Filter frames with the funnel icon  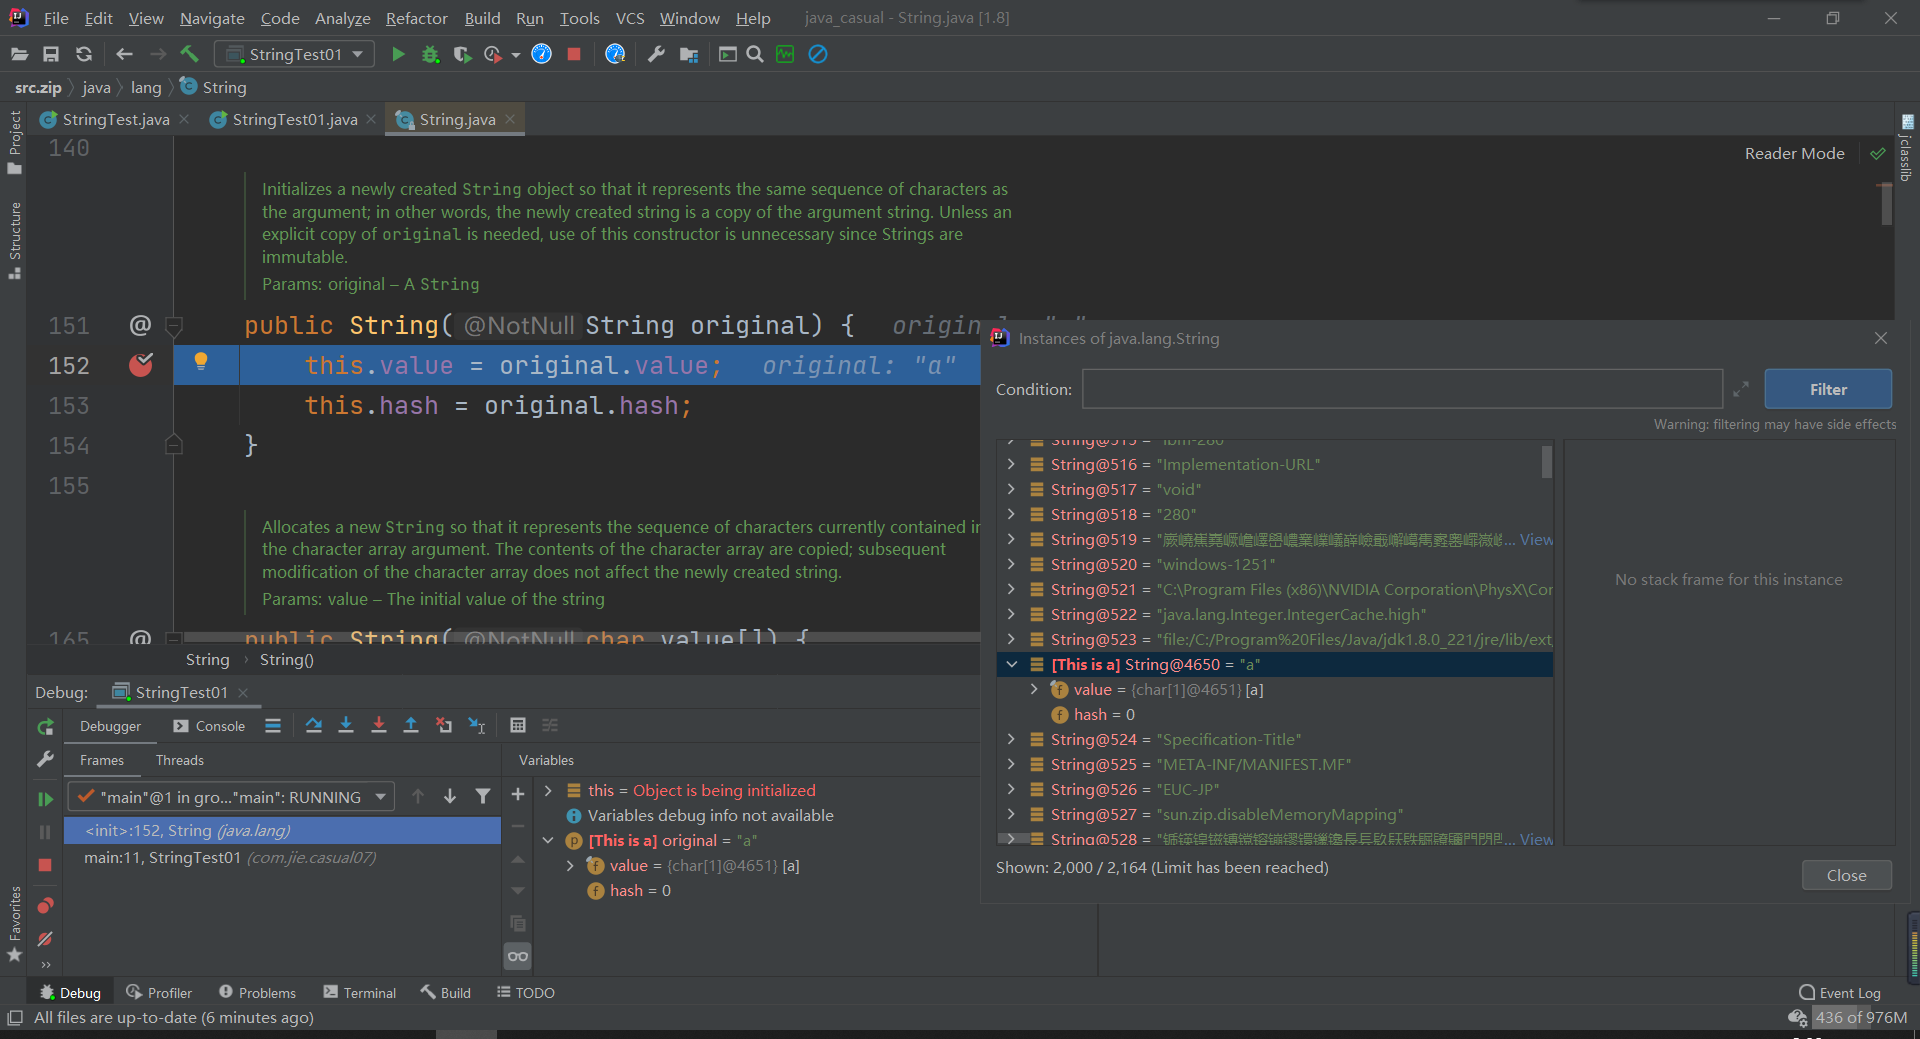483,796
